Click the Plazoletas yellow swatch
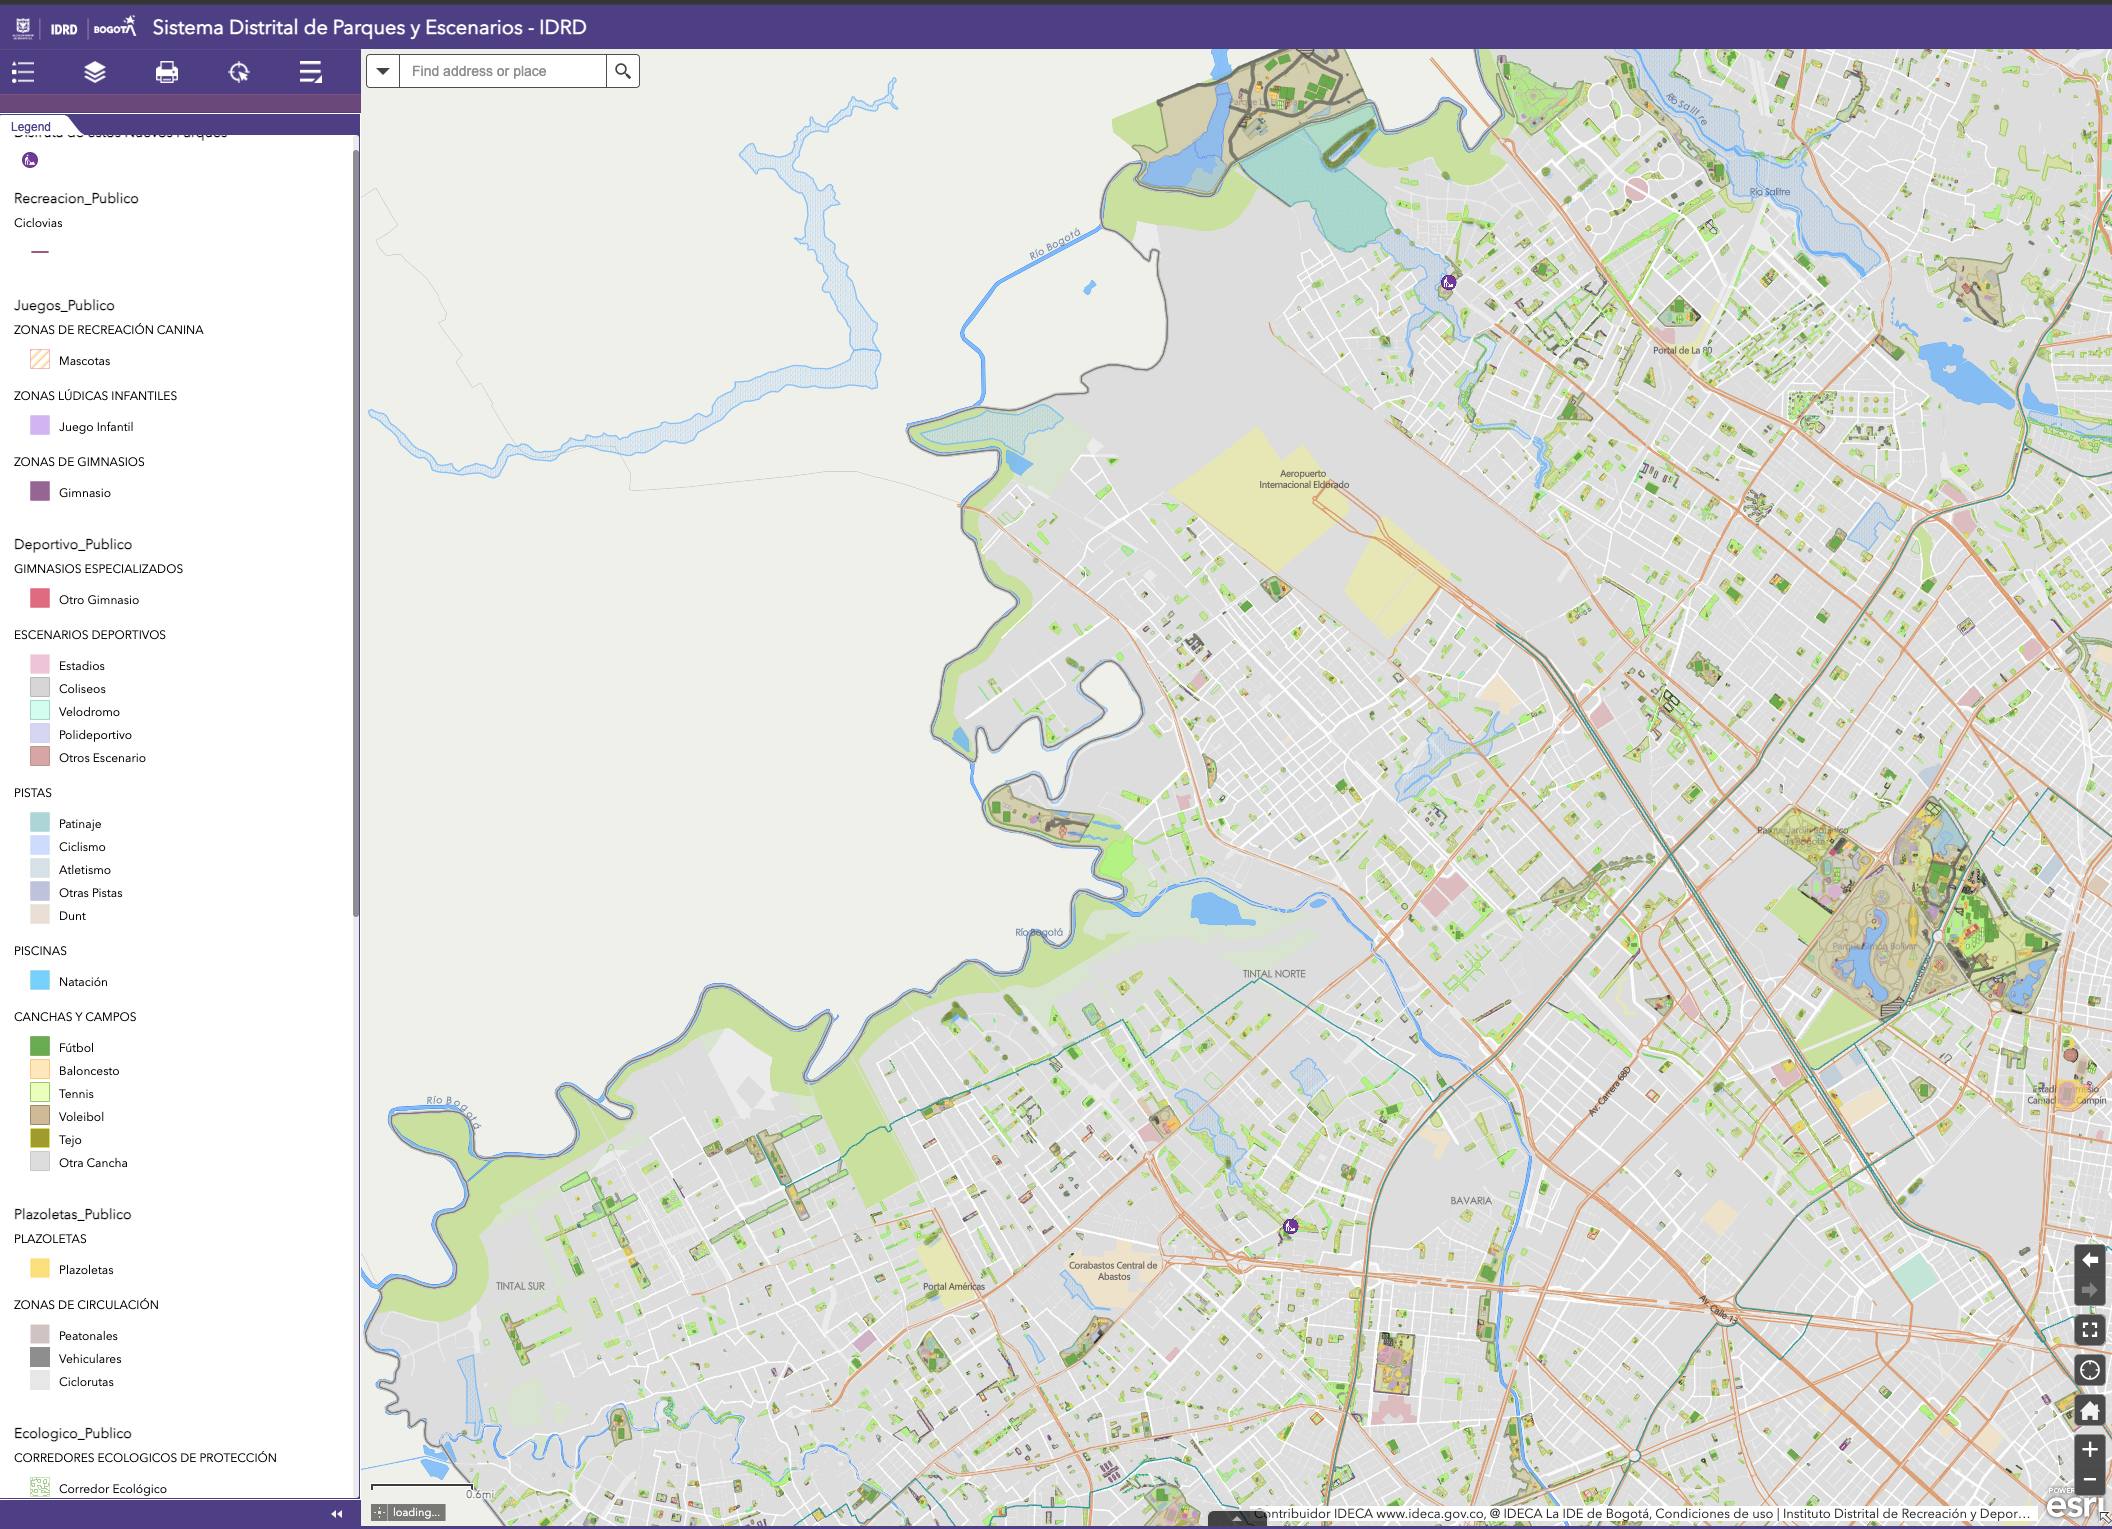 [x=40, y=1269]
